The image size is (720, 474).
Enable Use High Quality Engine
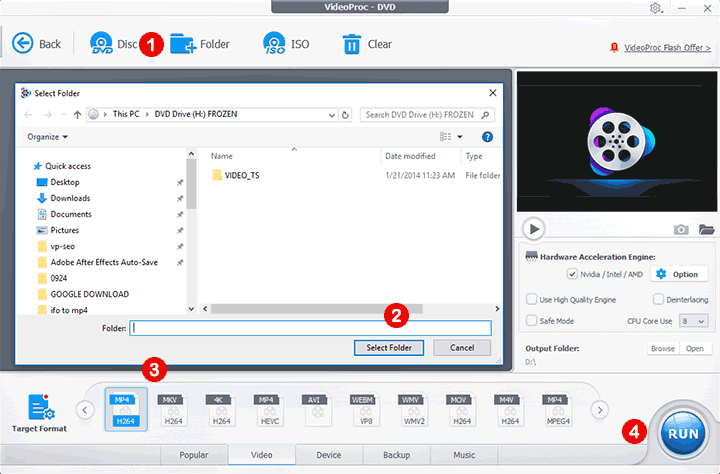pos(531,299)
